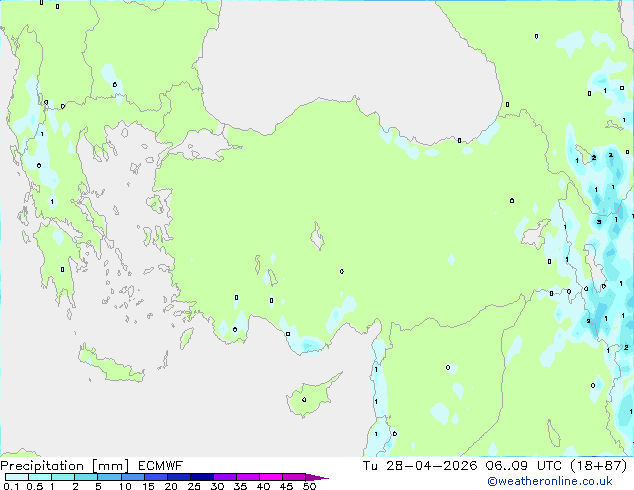This screenshot has width=634, height=490.
Task: Click the "06..09 UTC" time range text
Action: point(524,466)
